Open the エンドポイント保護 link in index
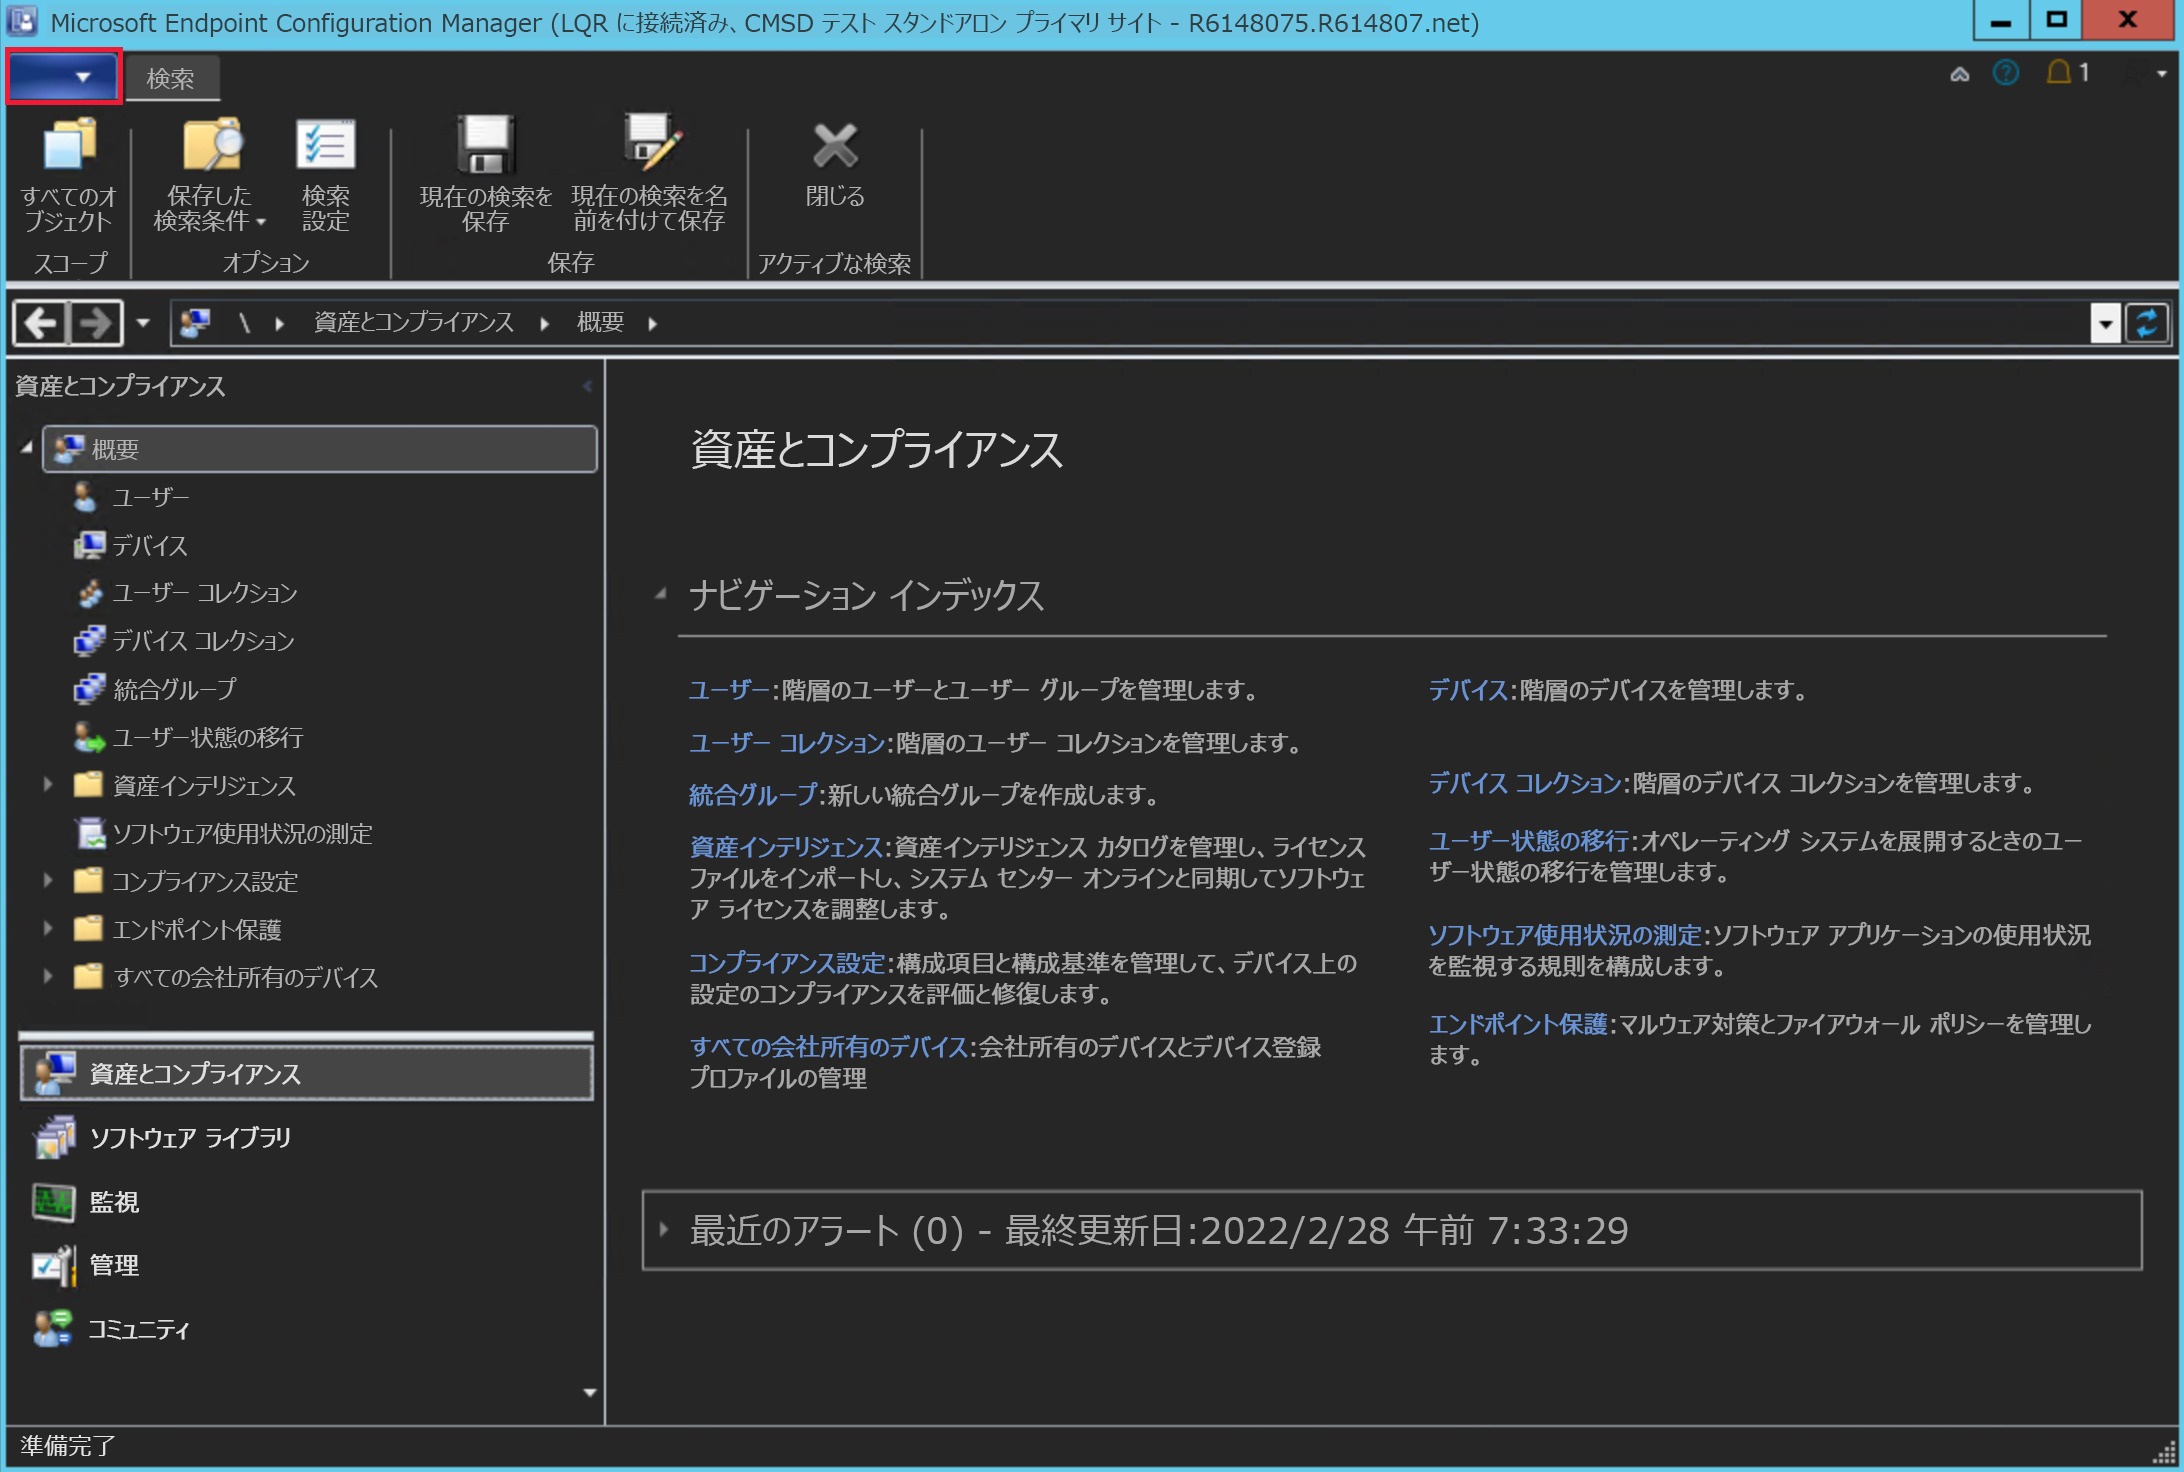 (x=1518, y=1024)
